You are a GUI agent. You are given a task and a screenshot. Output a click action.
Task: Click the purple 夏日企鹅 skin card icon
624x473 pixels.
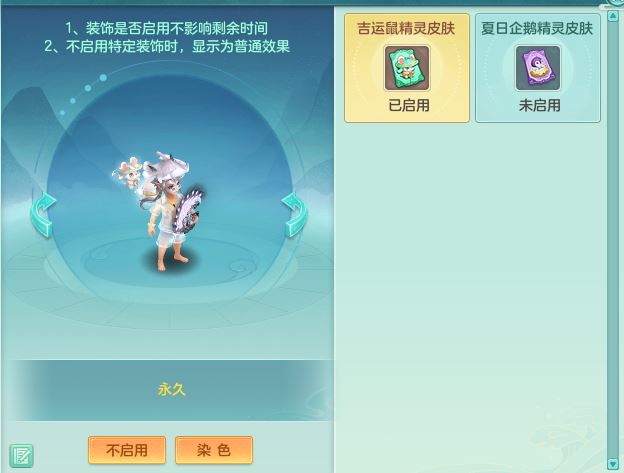(x=538, y=68)
